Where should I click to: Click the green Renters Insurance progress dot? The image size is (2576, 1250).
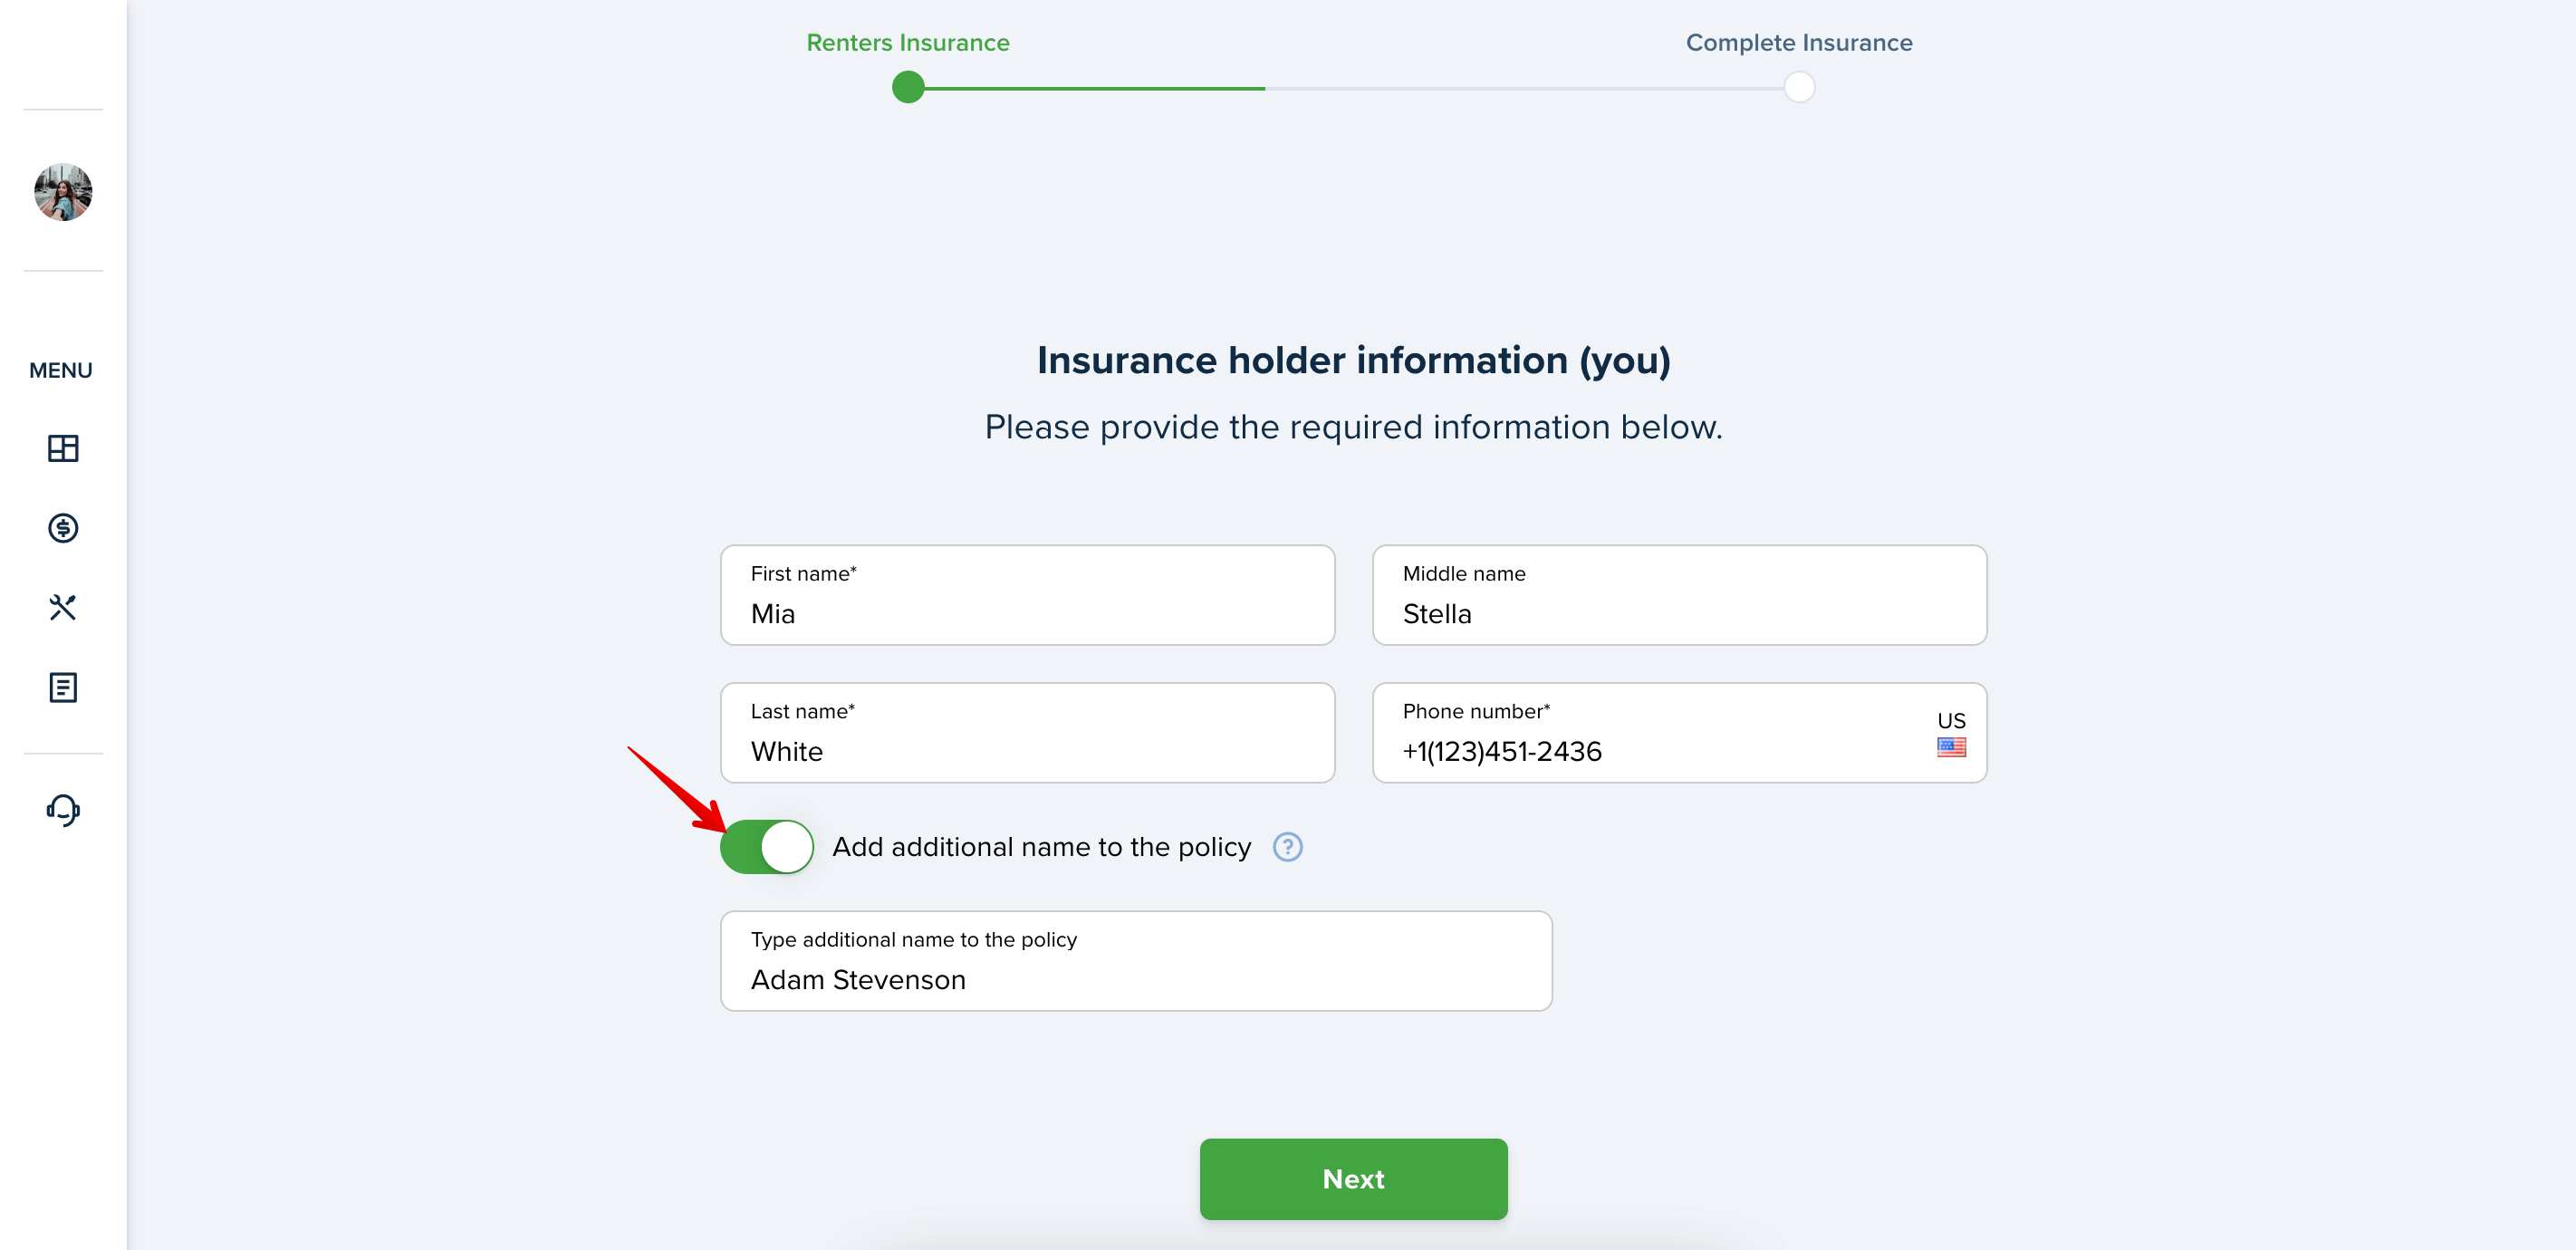pyautogui.click(x=908, y=88)
